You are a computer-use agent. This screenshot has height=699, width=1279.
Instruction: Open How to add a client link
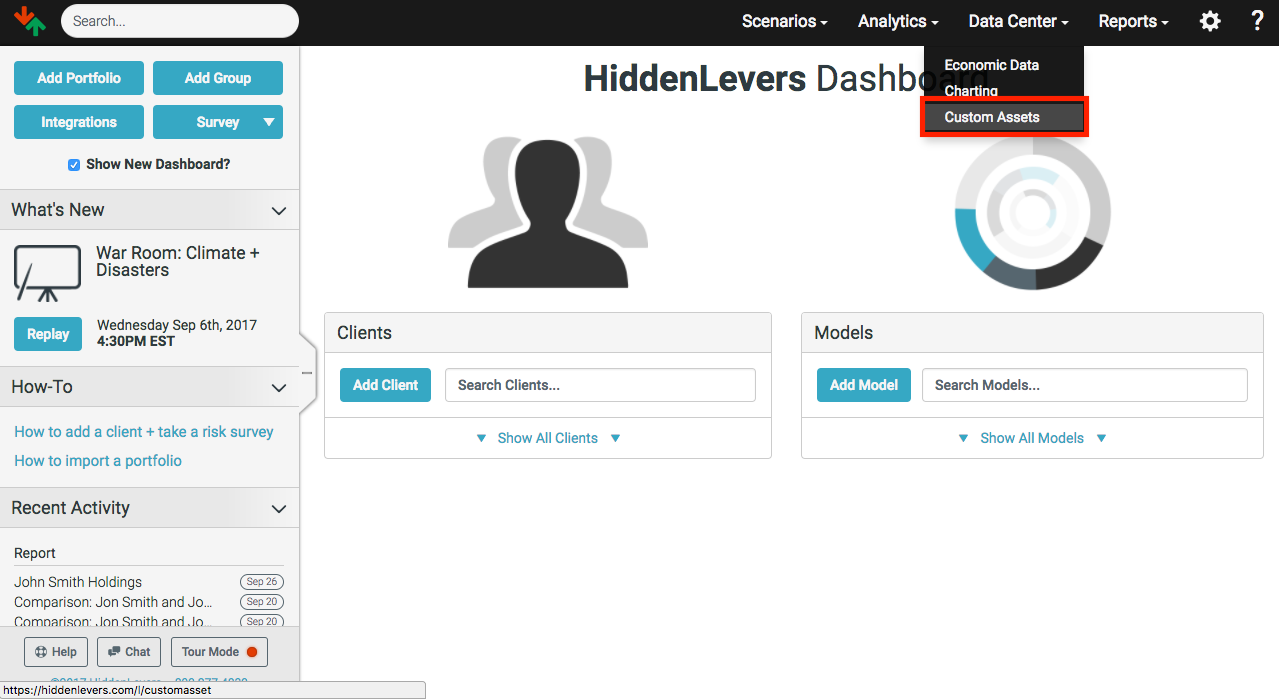click(144, 432)
